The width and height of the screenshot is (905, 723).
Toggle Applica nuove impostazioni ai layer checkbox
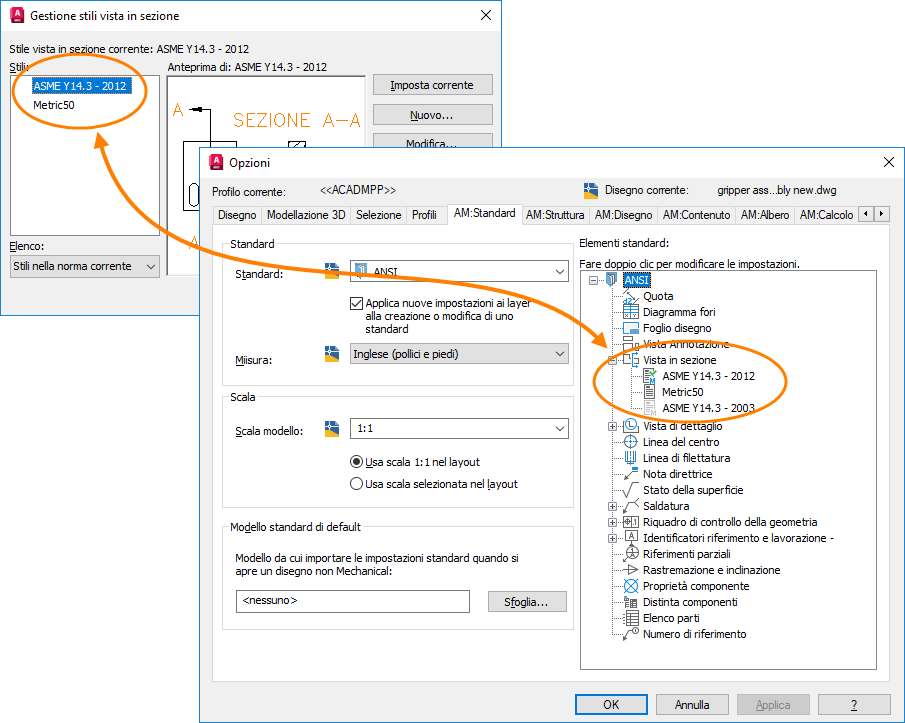coord(357,304)
